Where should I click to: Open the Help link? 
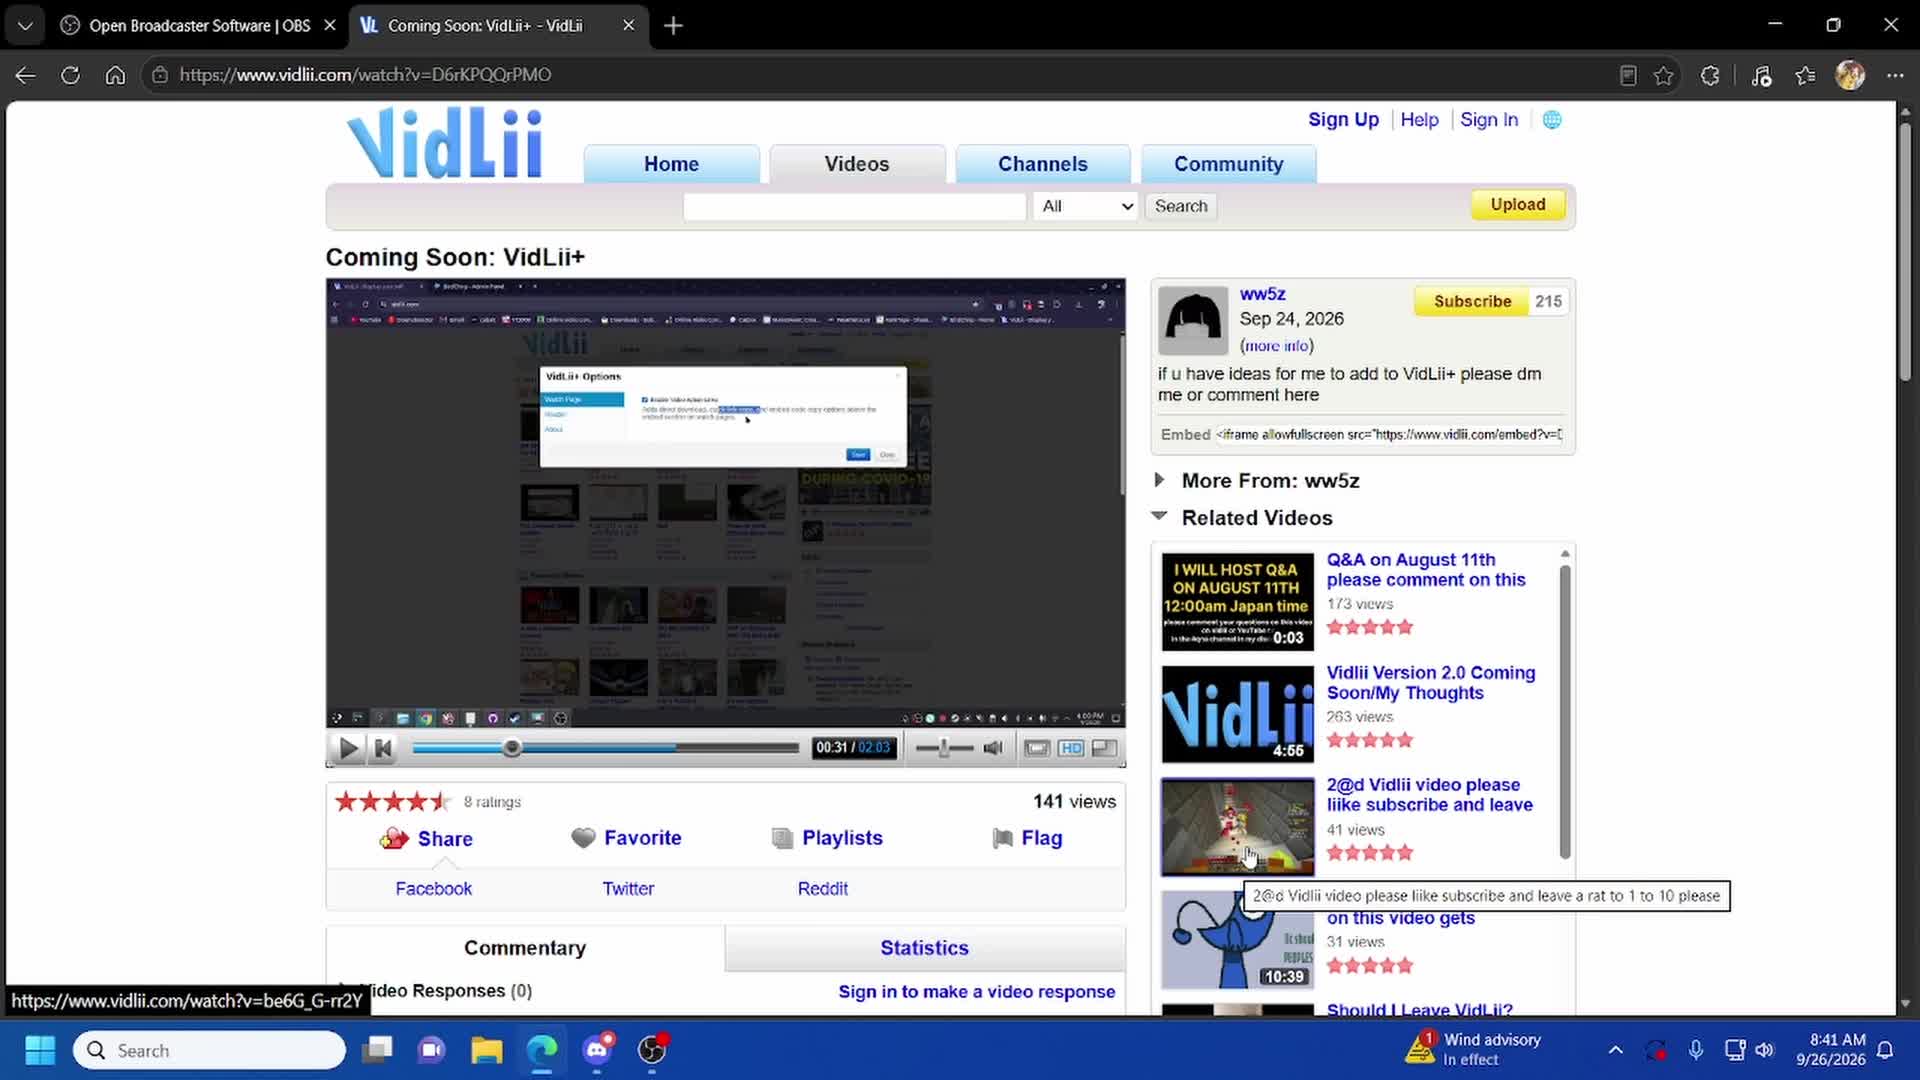[x=1419, y=120]
